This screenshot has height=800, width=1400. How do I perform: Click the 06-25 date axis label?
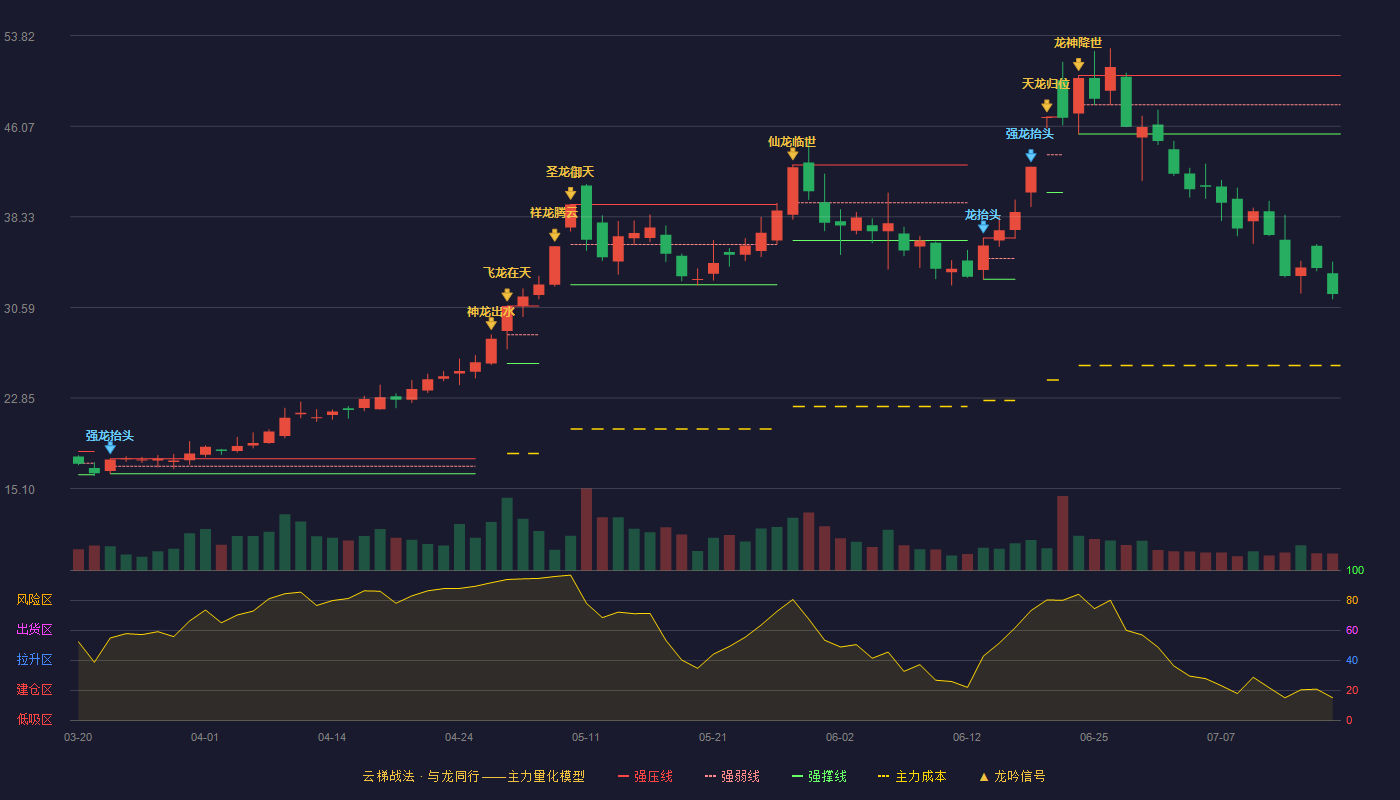point(1094,737)
